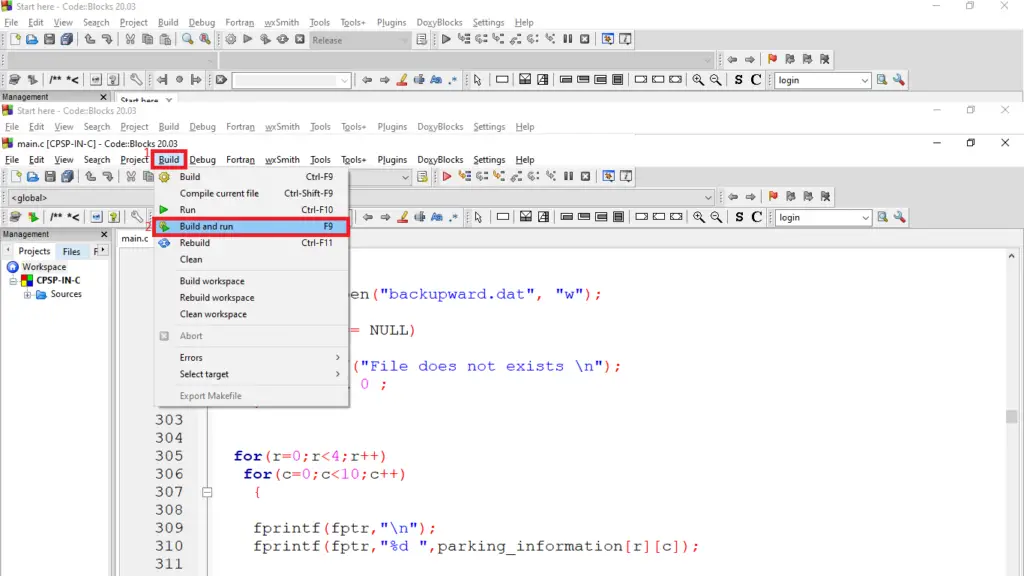Toggle the red bookmark flag icon
This screenshot has width=1024, height=576.
(772, 198)
